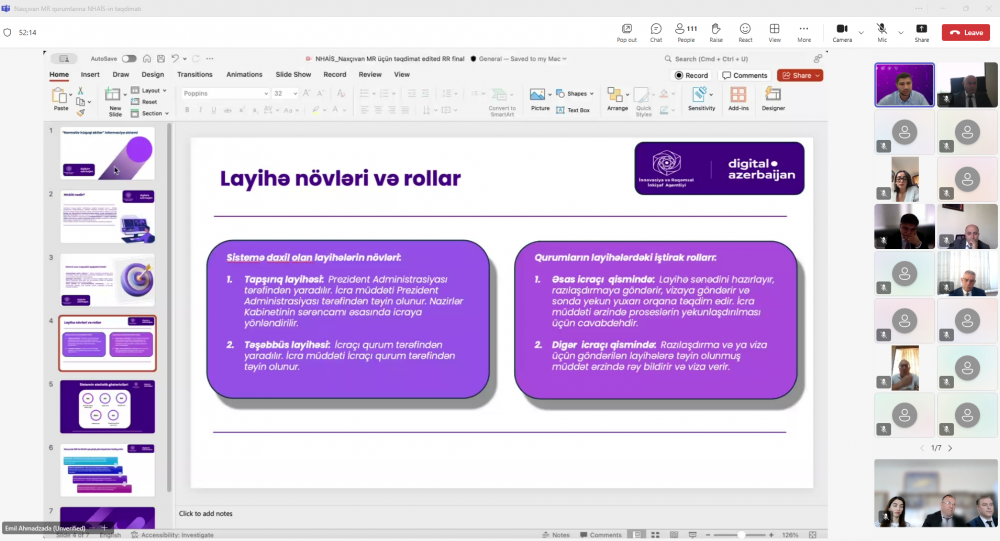Screen dimensions: 1000x541
Task: Switch to the Transitions ribbon tab
Action: [x=194, y=74]
